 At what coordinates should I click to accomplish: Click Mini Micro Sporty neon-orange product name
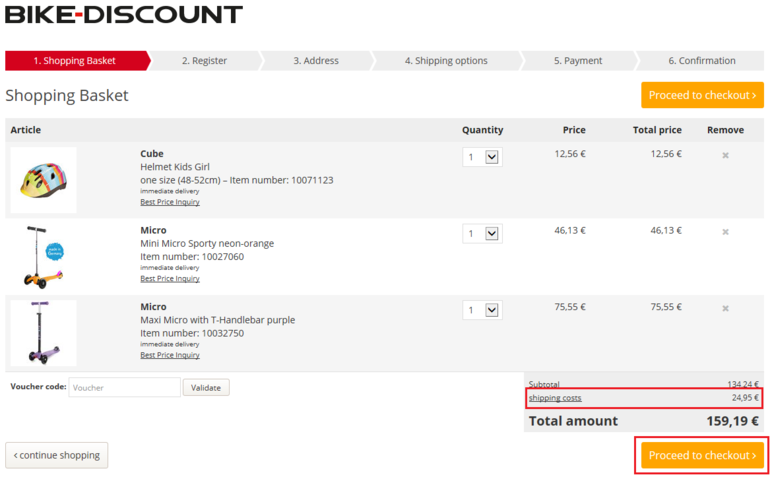point(207,244)
